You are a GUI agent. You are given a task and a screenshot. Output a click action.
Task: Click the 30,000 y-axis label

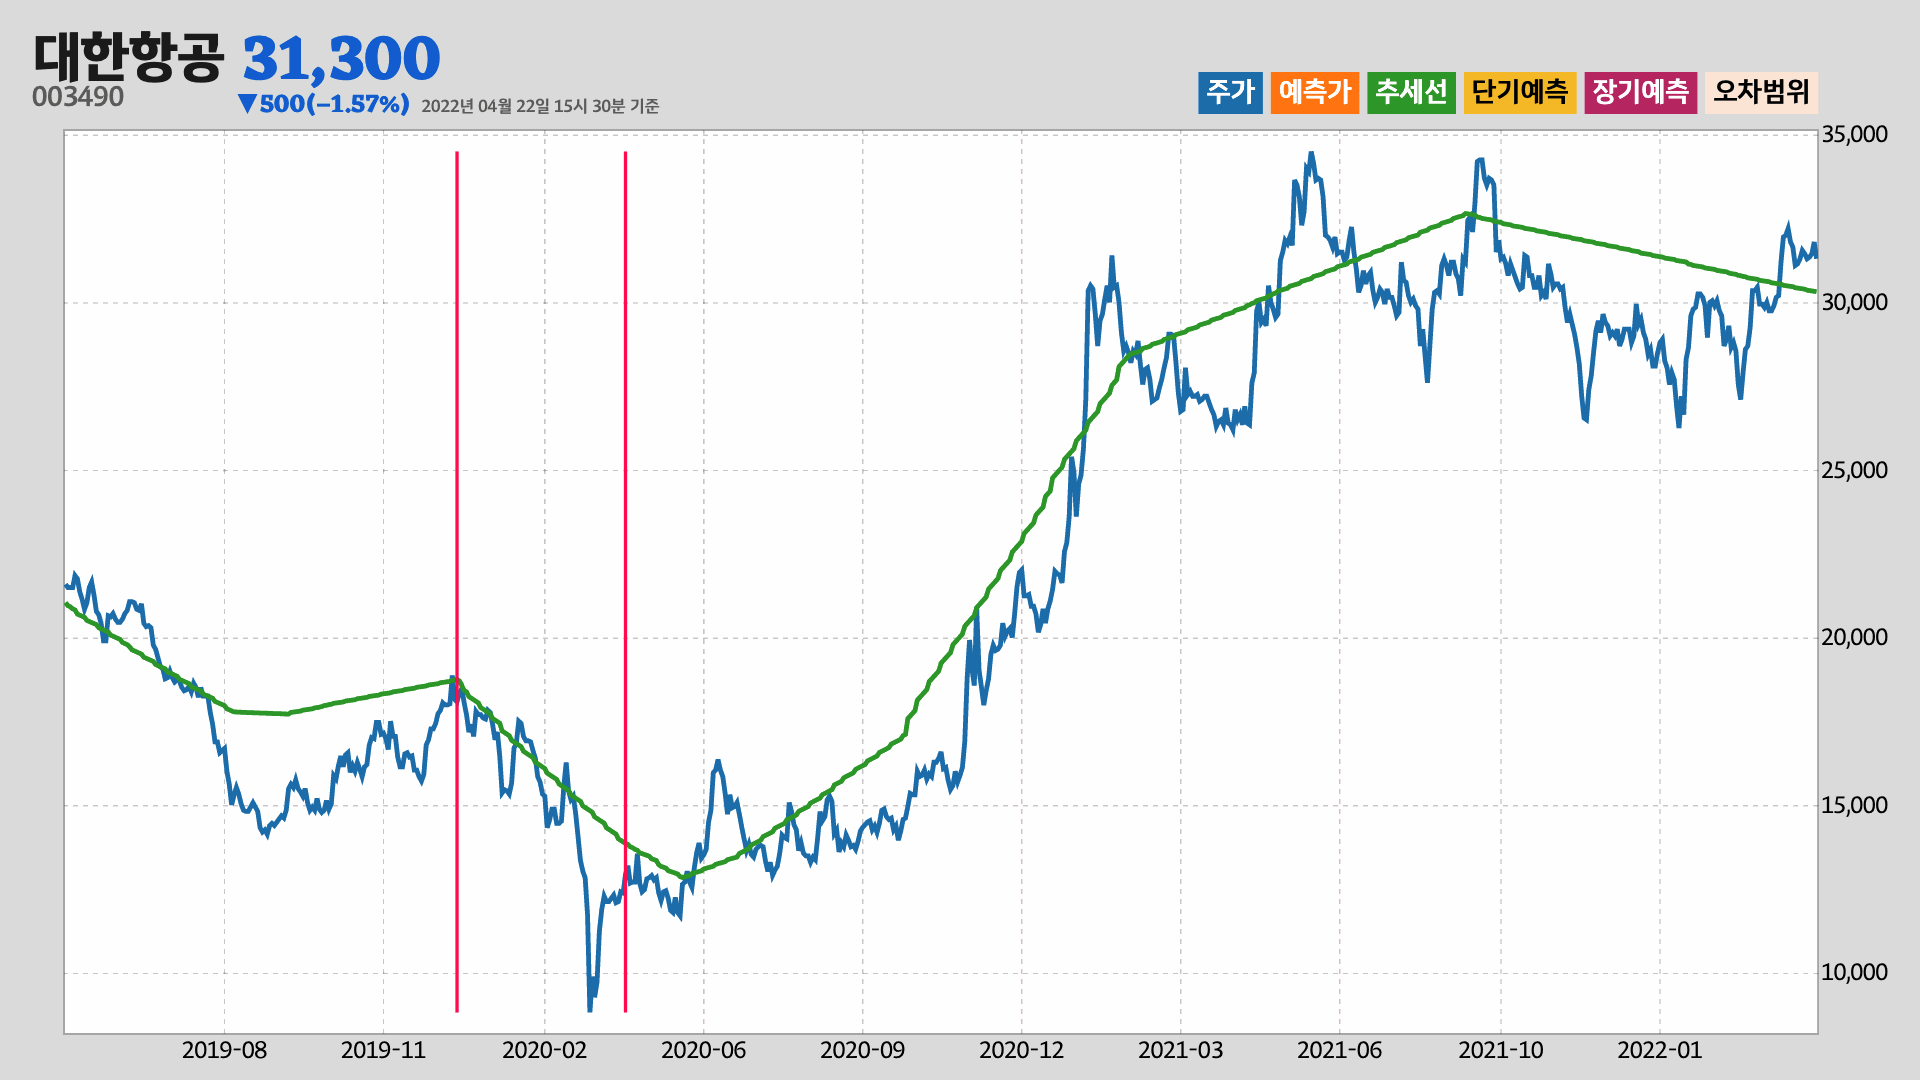click(1854, 302)
